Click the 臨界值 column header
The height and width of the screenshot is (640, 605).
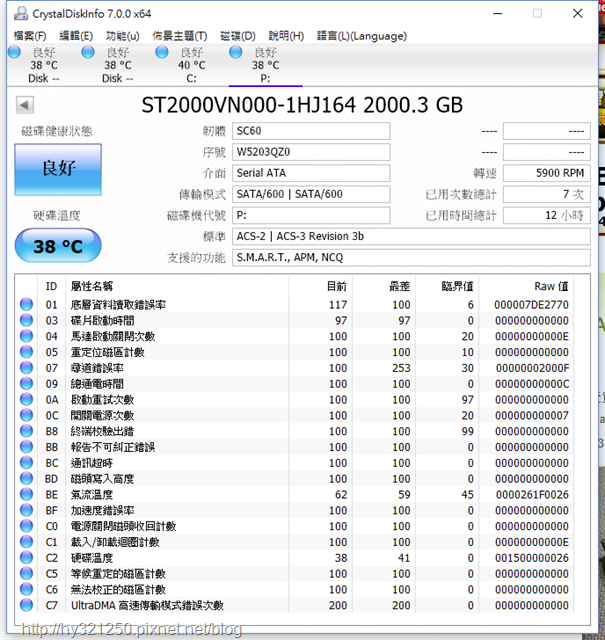[x=457, y=286]
